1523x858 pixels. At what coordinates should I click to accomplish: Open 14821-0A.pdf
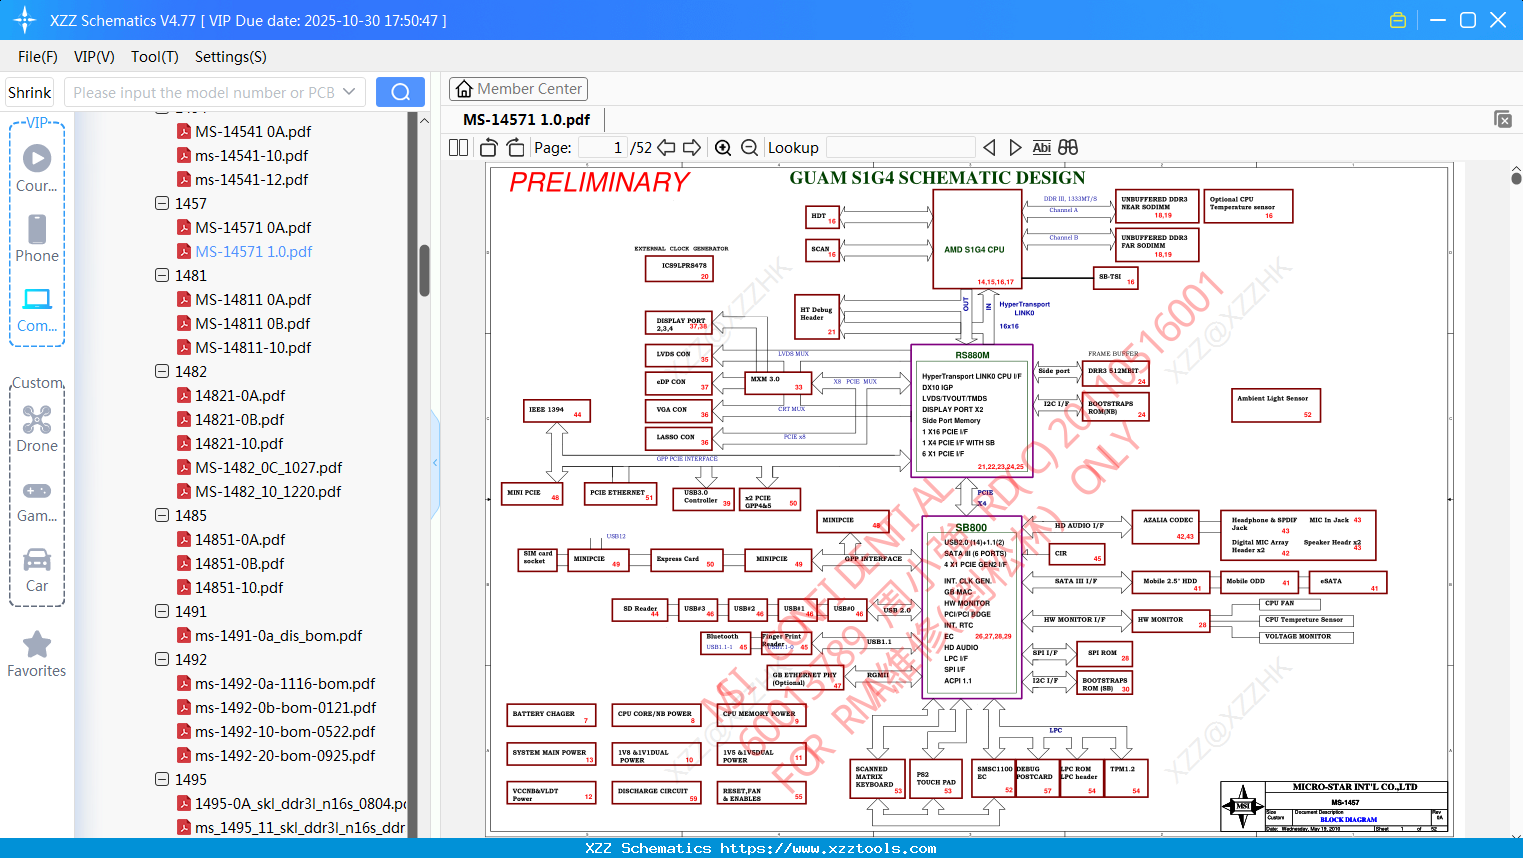tap(240, 395)
